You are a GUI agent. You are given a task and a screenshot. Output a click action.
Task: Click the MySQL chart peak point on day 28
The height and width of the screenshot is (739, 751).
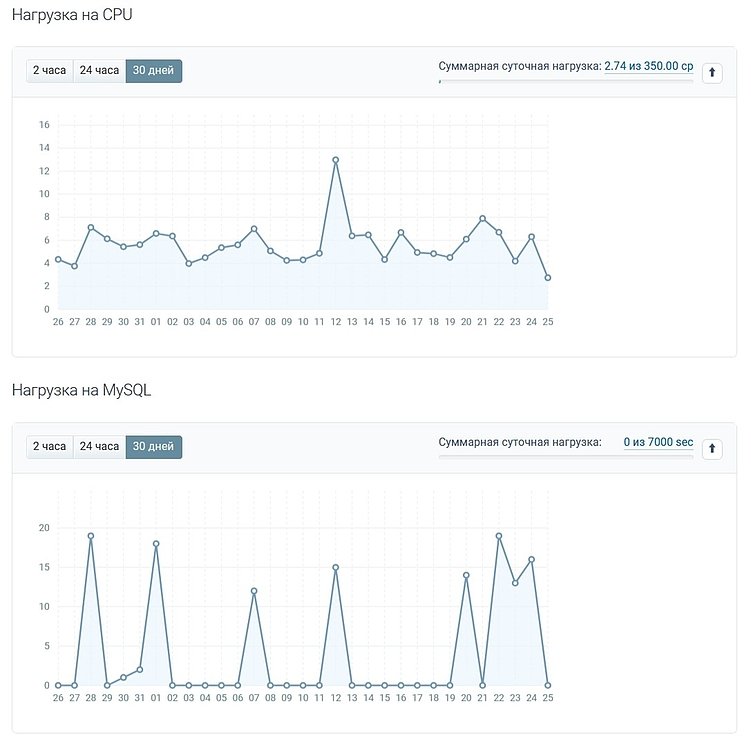coord(91,536)
